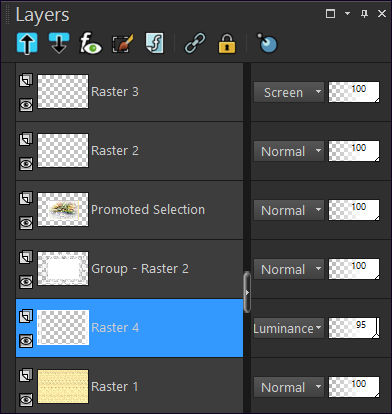
Task: Open the layer styles icon
Action: pos(155,43)
